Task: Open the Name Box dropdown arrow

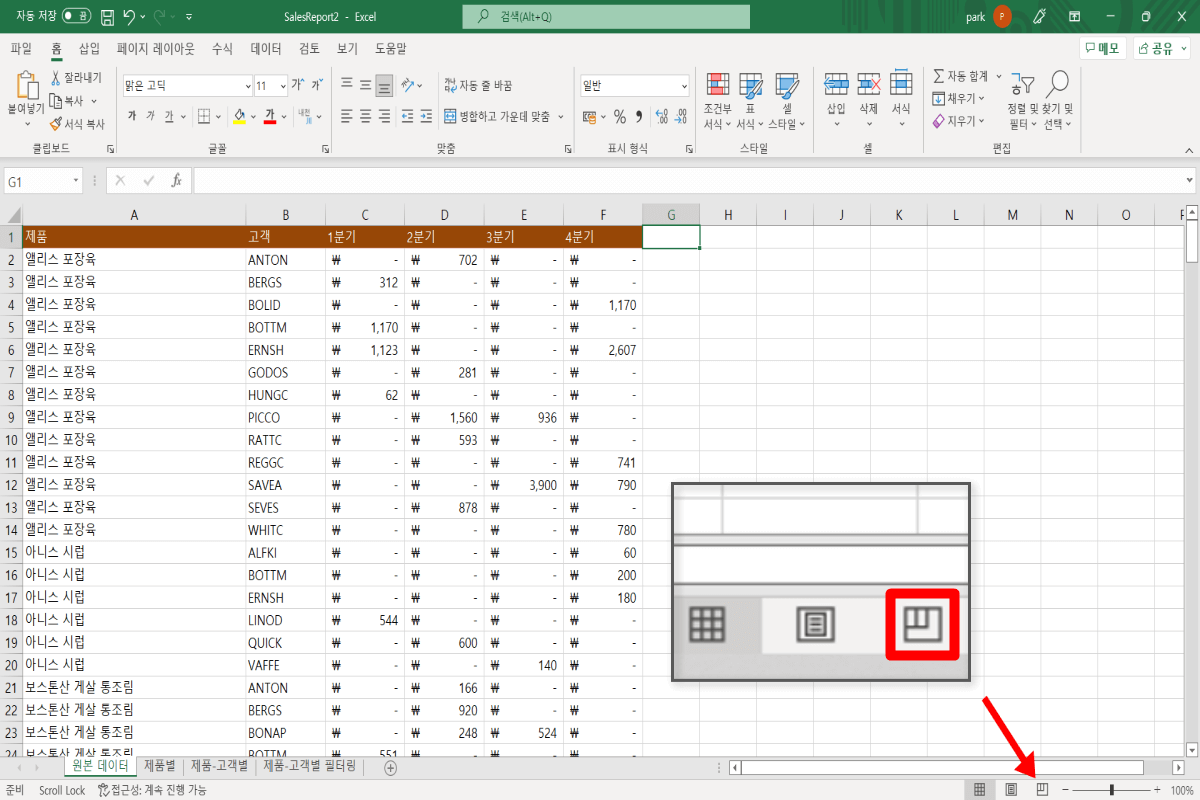Action: (x=76, y=181)
